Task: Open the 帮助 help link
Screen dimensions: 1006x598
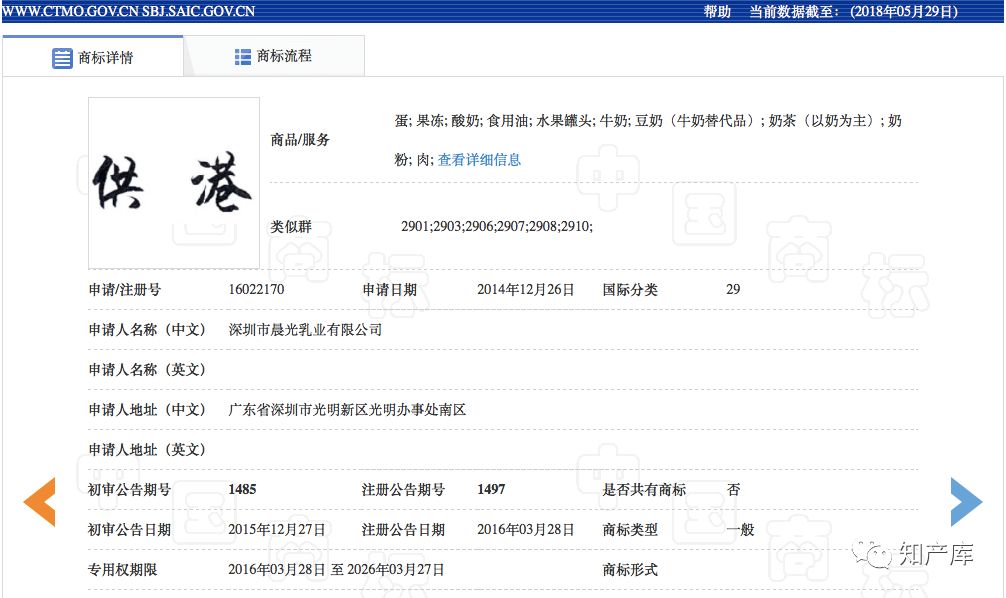Action: point(717,12)
